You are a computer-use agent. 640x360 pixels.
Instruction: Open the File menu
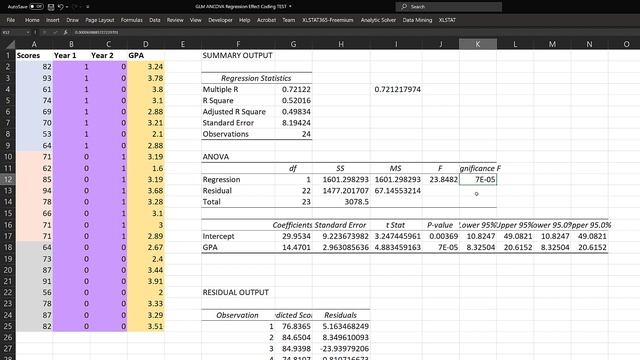click(x=11, y=20)
